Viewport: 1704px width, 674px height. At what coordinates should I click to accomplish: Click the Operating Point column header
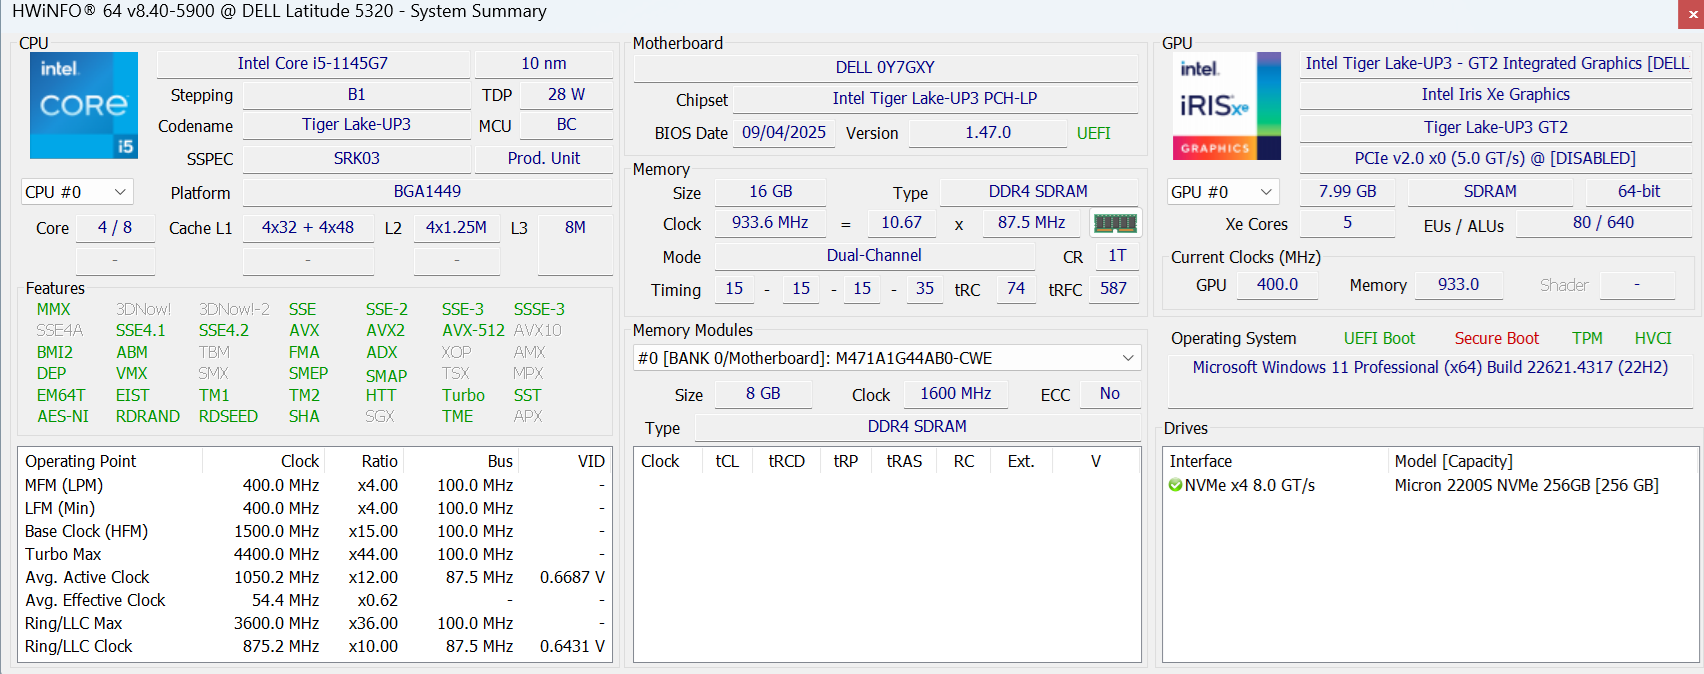click(x=81, y=461)
